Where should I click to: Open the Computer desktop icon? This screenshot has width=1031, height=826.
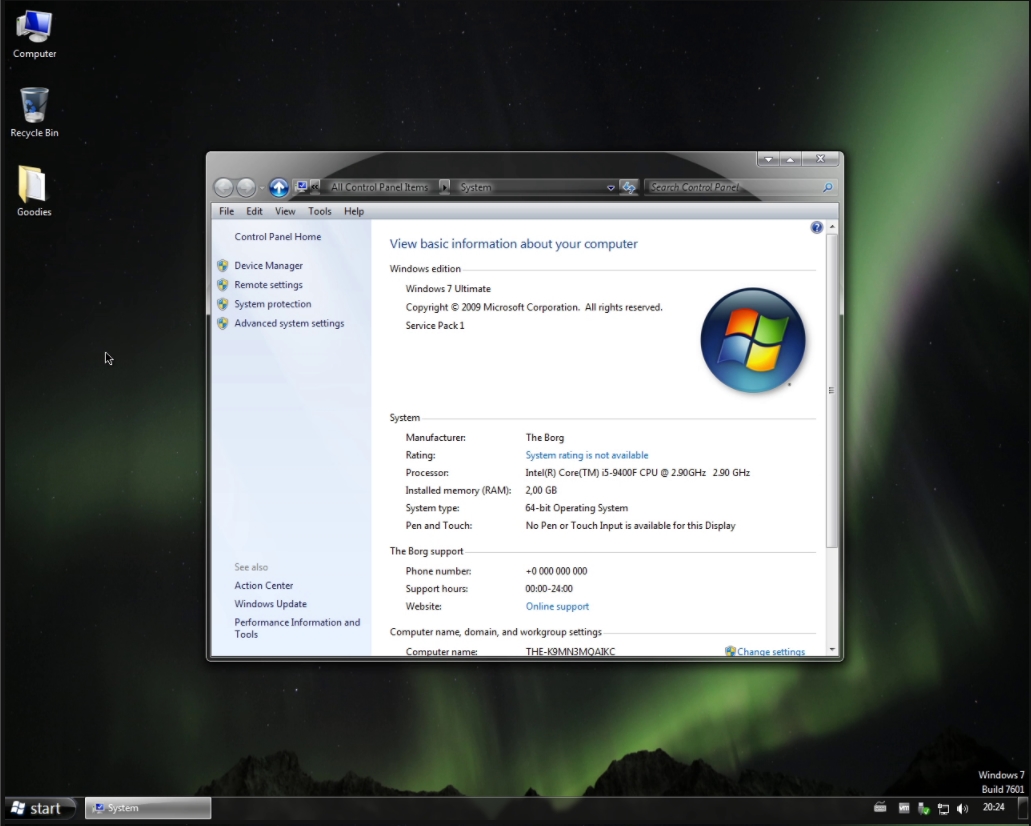34,35
